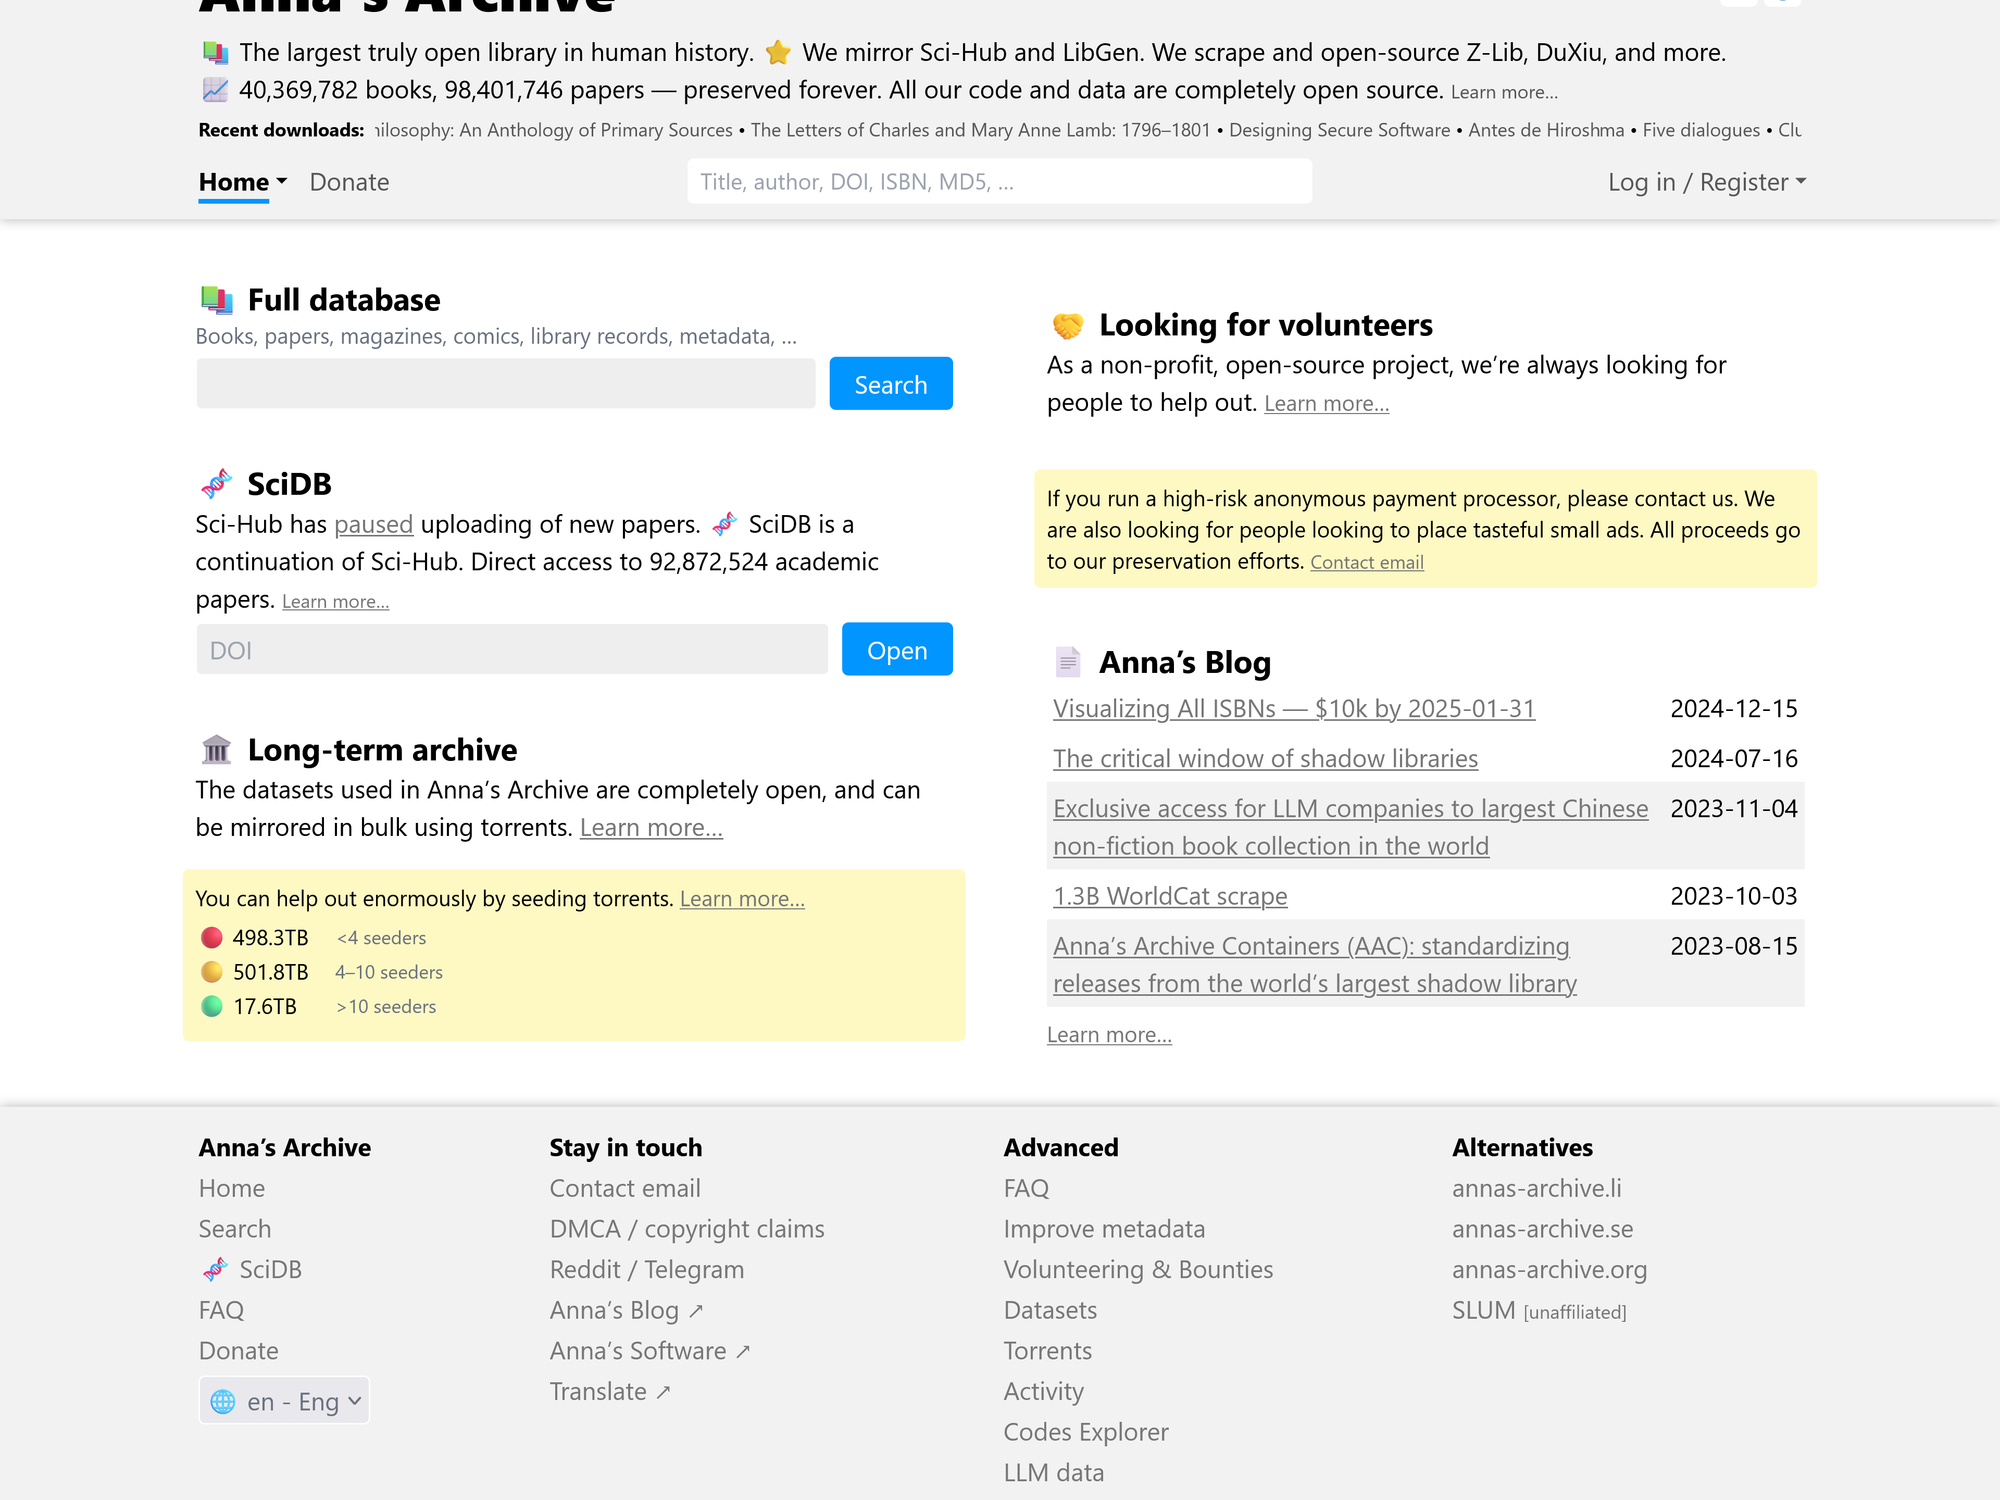Click the external arrow beside Anna's Software
Screen dimensions: 2000x1500
(x=743, y=1352)
